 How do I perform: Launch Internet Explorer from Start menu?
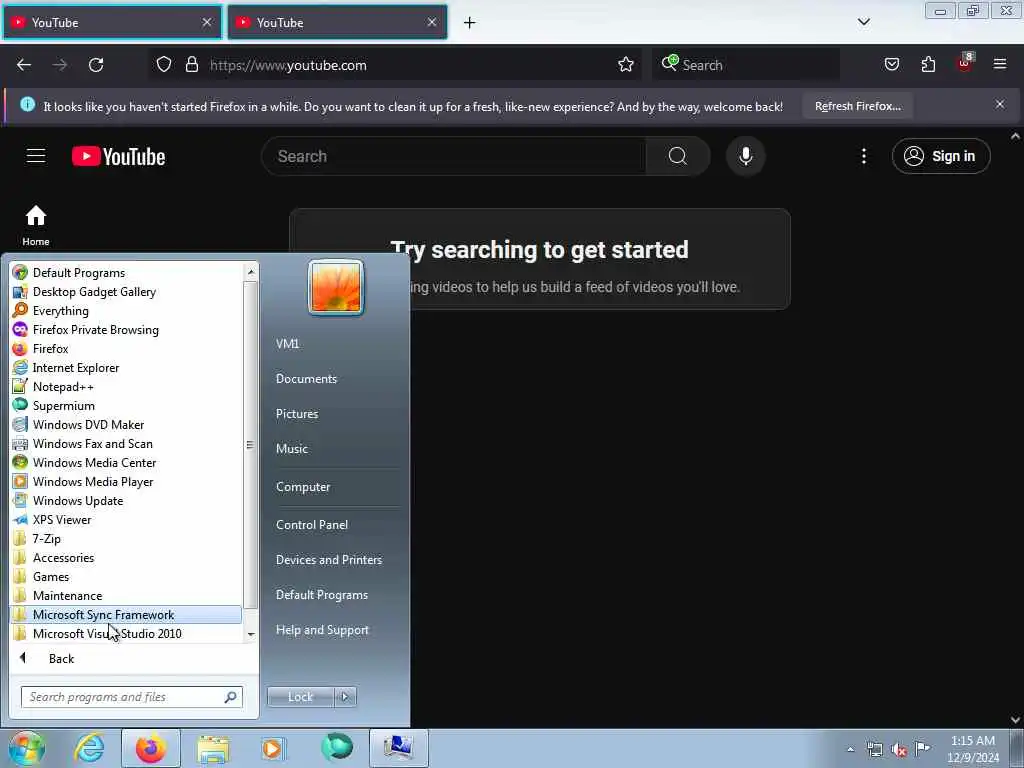pyautogui.click(x=125, y=368)
